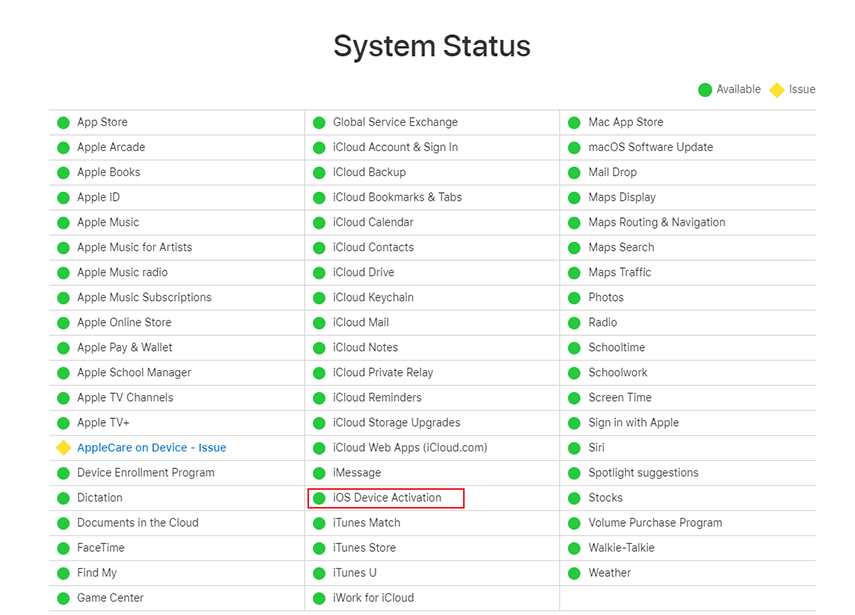Click the green status dot next to Siri
855x615 pixels.
(x=574, y=448)
